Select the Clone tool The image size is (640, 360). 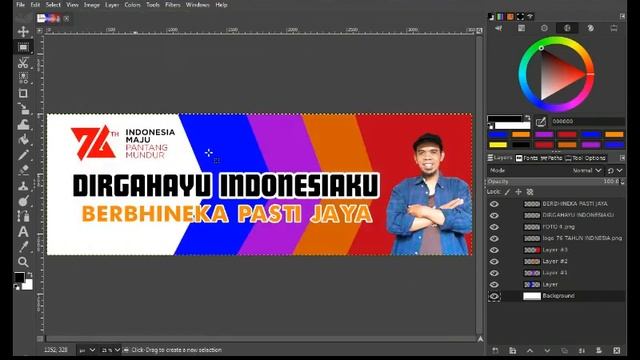pyautogui.click(x=23, y=186)
